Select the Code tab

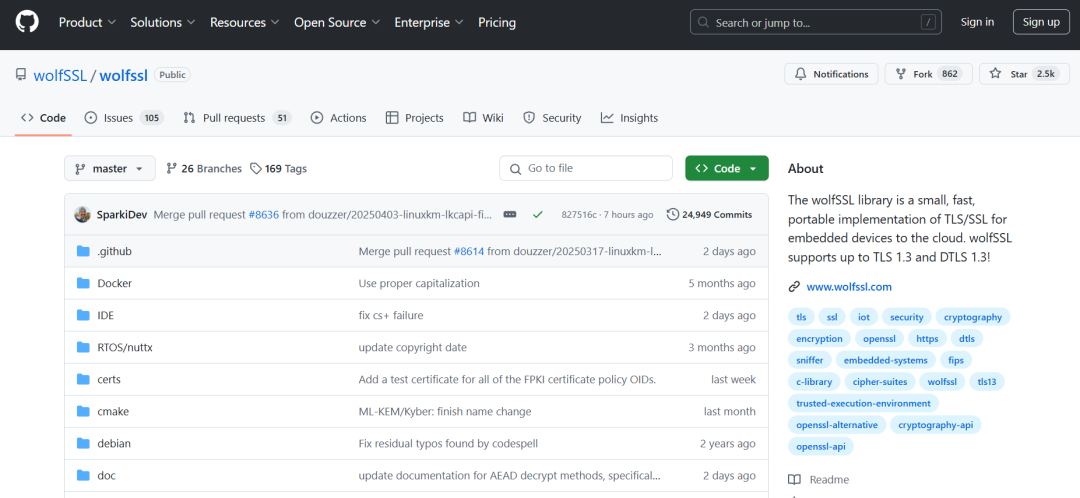tap(43, 118)
